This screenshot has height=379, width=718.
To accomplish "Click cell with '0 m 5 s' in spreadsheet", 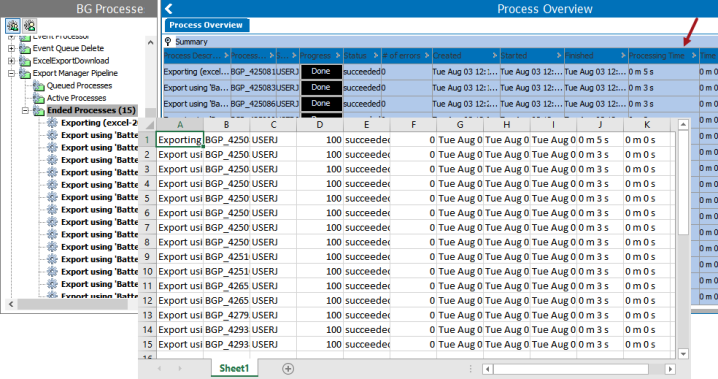I will click(x=600, y=140).
